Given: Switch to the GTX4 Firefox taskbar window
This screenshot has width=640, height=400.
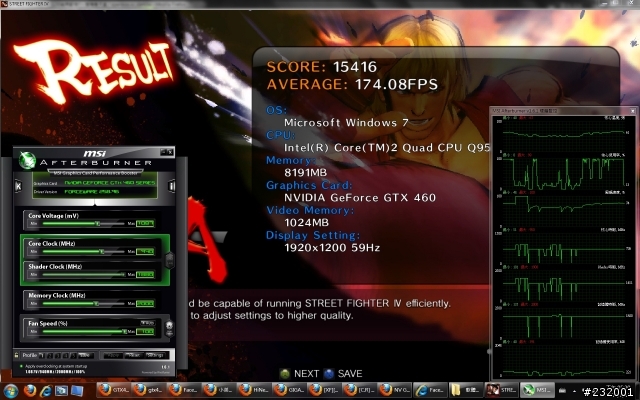Looking at the screenshot, I should [x=113, y=390].
